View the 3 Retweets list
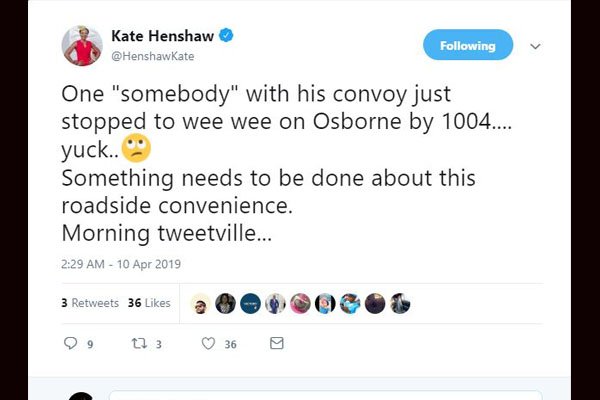The image size is (600, 400). [x=90, y=303]
